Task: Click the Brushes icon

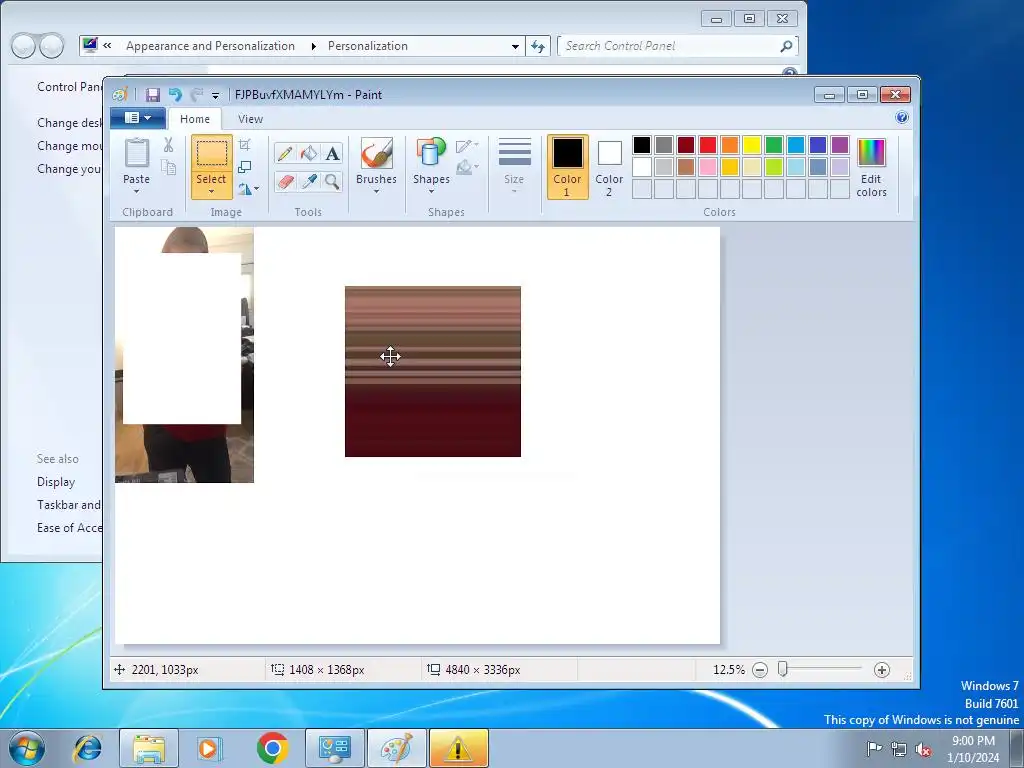Action: point(377,154)
